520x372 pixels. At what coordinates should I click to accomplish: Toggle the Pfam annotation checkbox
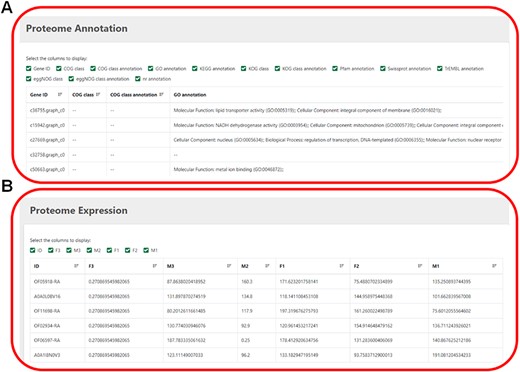[335, 69]
